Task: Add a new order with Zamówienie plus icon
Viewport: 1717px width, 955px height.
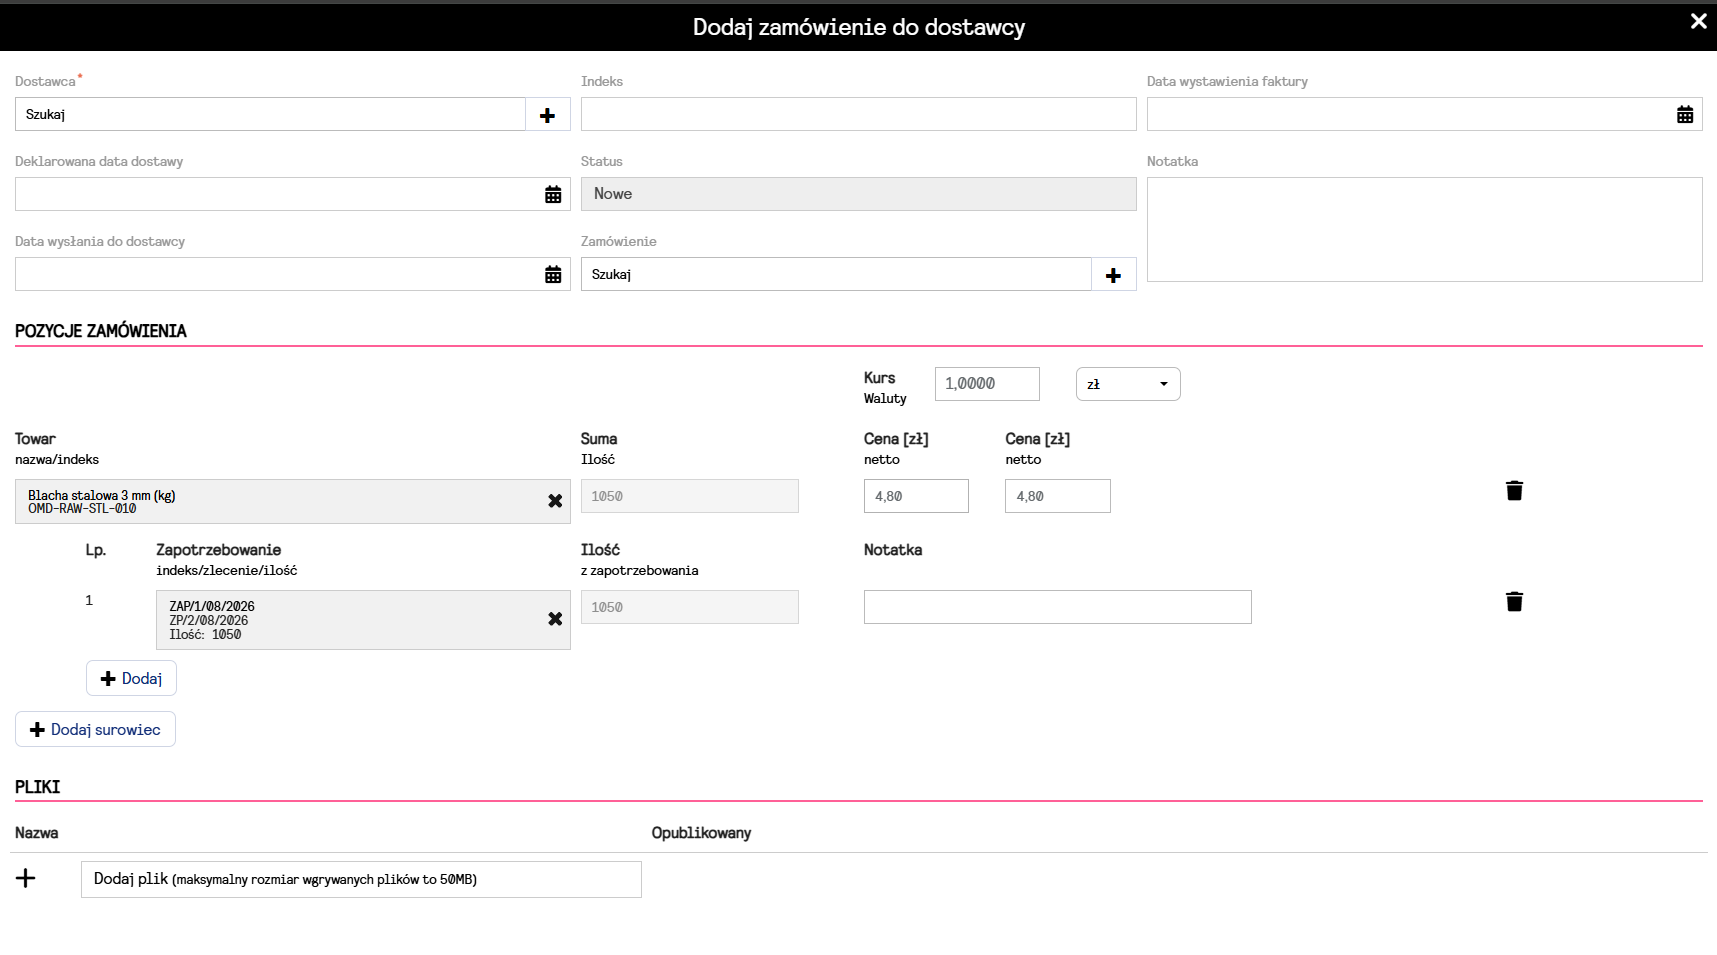Action: tap(1113, 275)
